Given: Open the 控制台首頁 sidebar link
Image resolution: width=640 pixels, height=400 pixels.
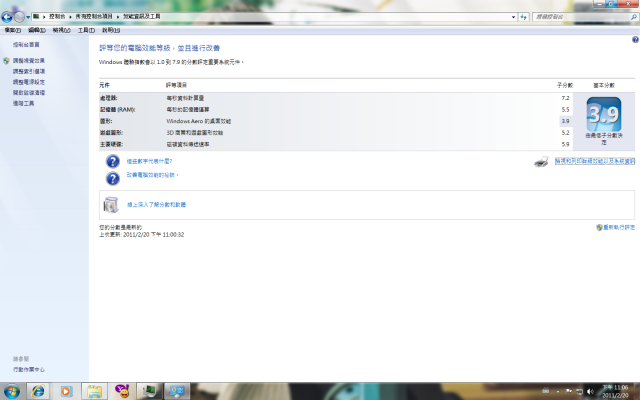Looking at the screenshot, I should coord(26,44).
